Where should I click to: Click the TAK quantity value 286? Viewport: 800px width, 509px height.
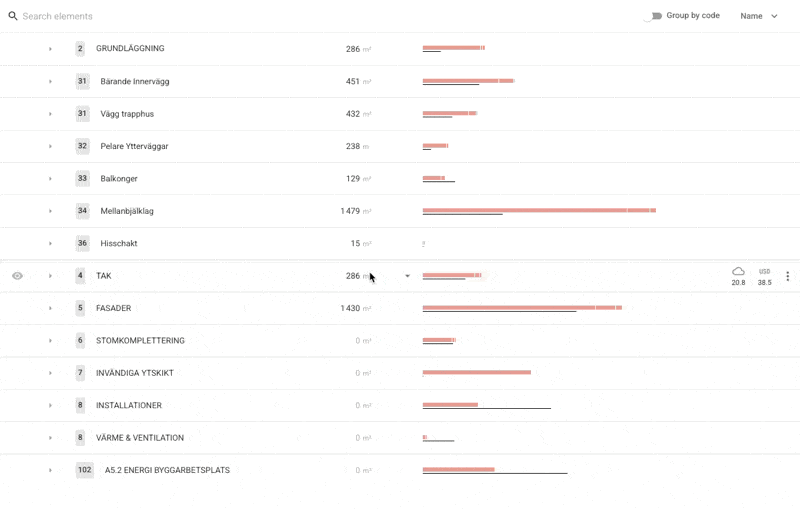(x=352, y=276)
